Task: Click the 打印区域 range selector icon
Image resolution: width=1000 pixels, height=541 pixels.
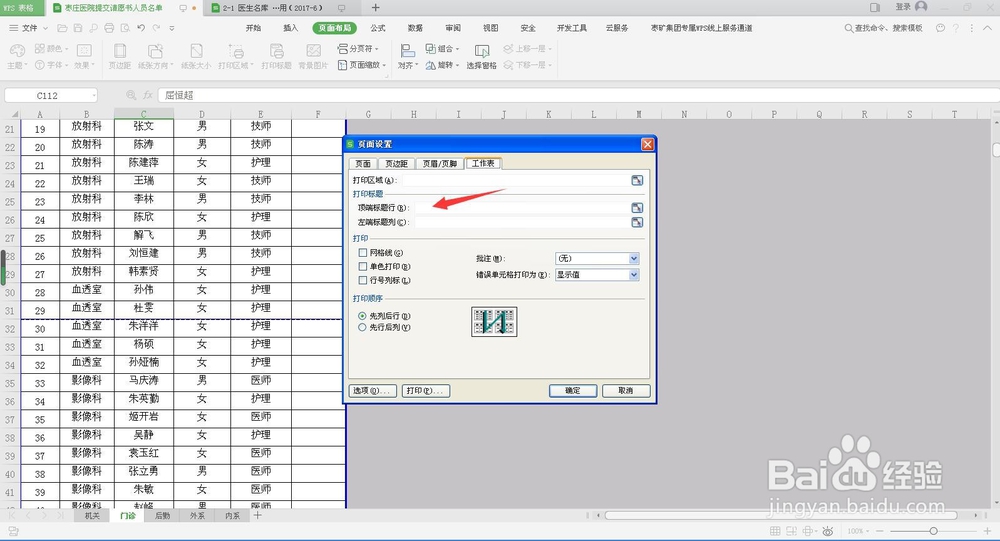Action: click(x=636, y=181)
